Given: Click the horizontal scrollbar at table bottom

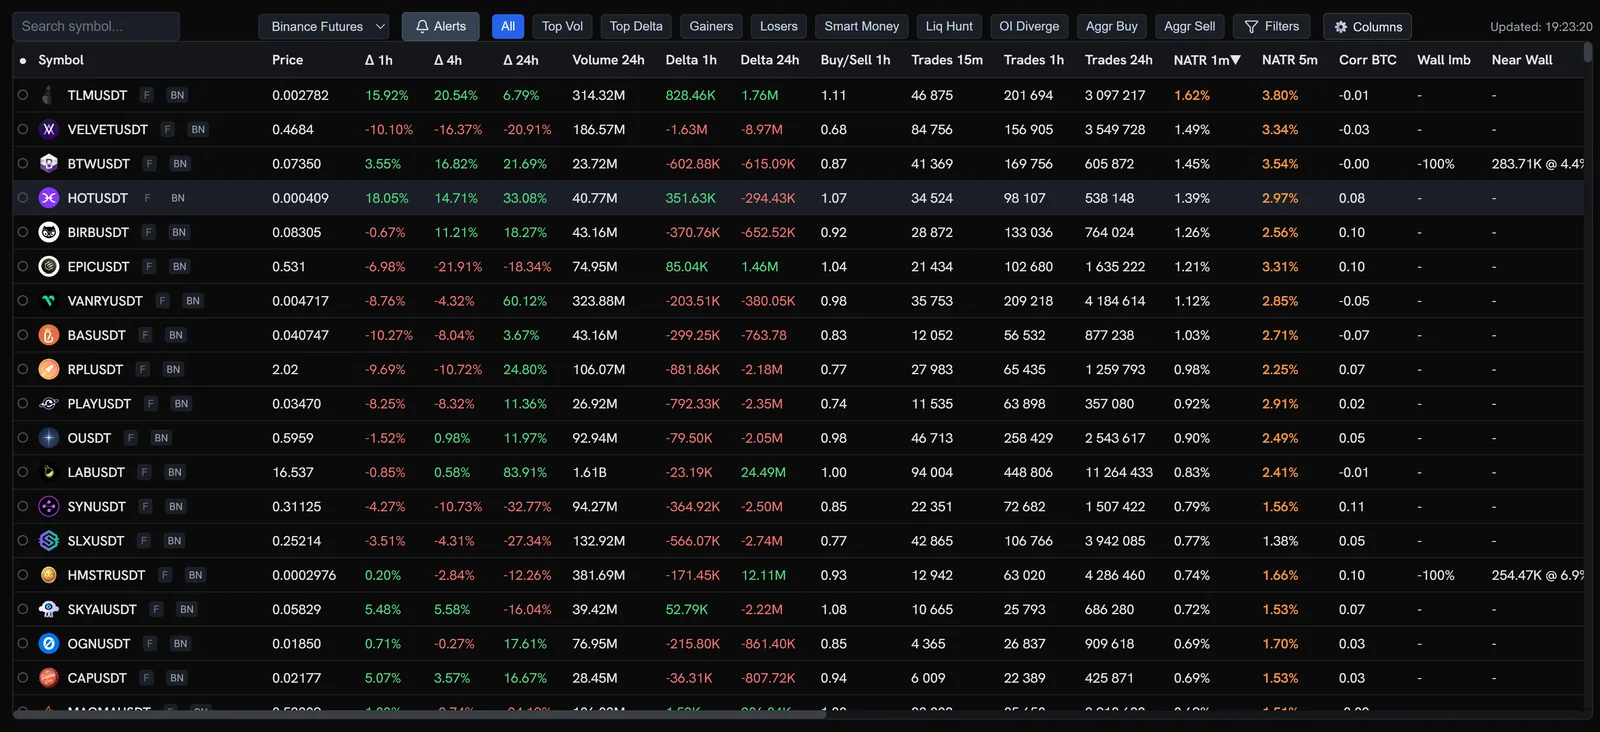Looking at the screenshot, I should (x=420, y=714).
